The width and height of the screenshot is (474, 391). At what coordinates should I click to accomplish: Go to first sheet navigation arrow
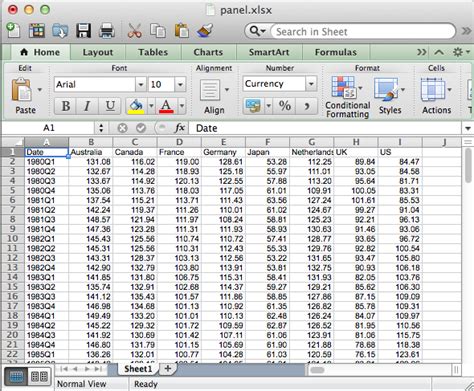pyautogui.click(x=64, y=369)
